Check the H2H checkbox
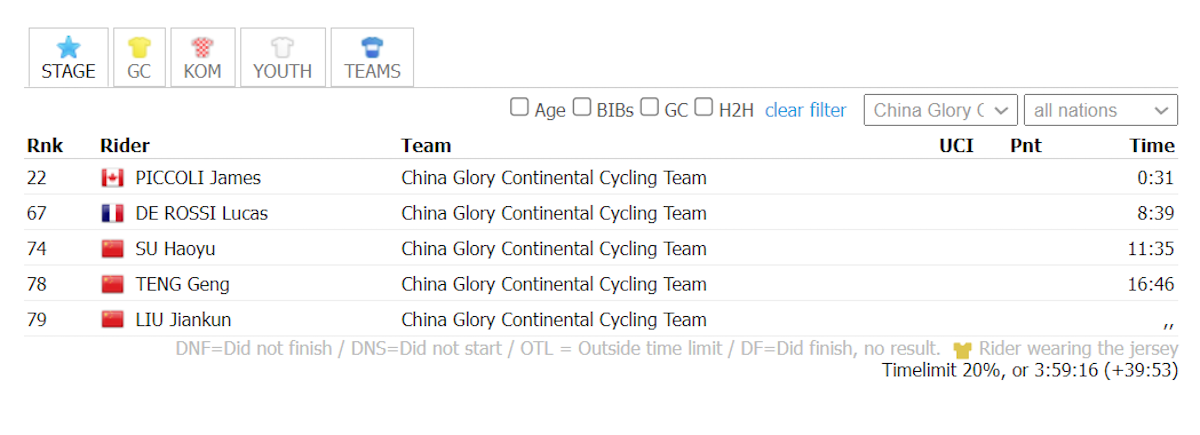1200x435 pixels. [x=704, y=107]
